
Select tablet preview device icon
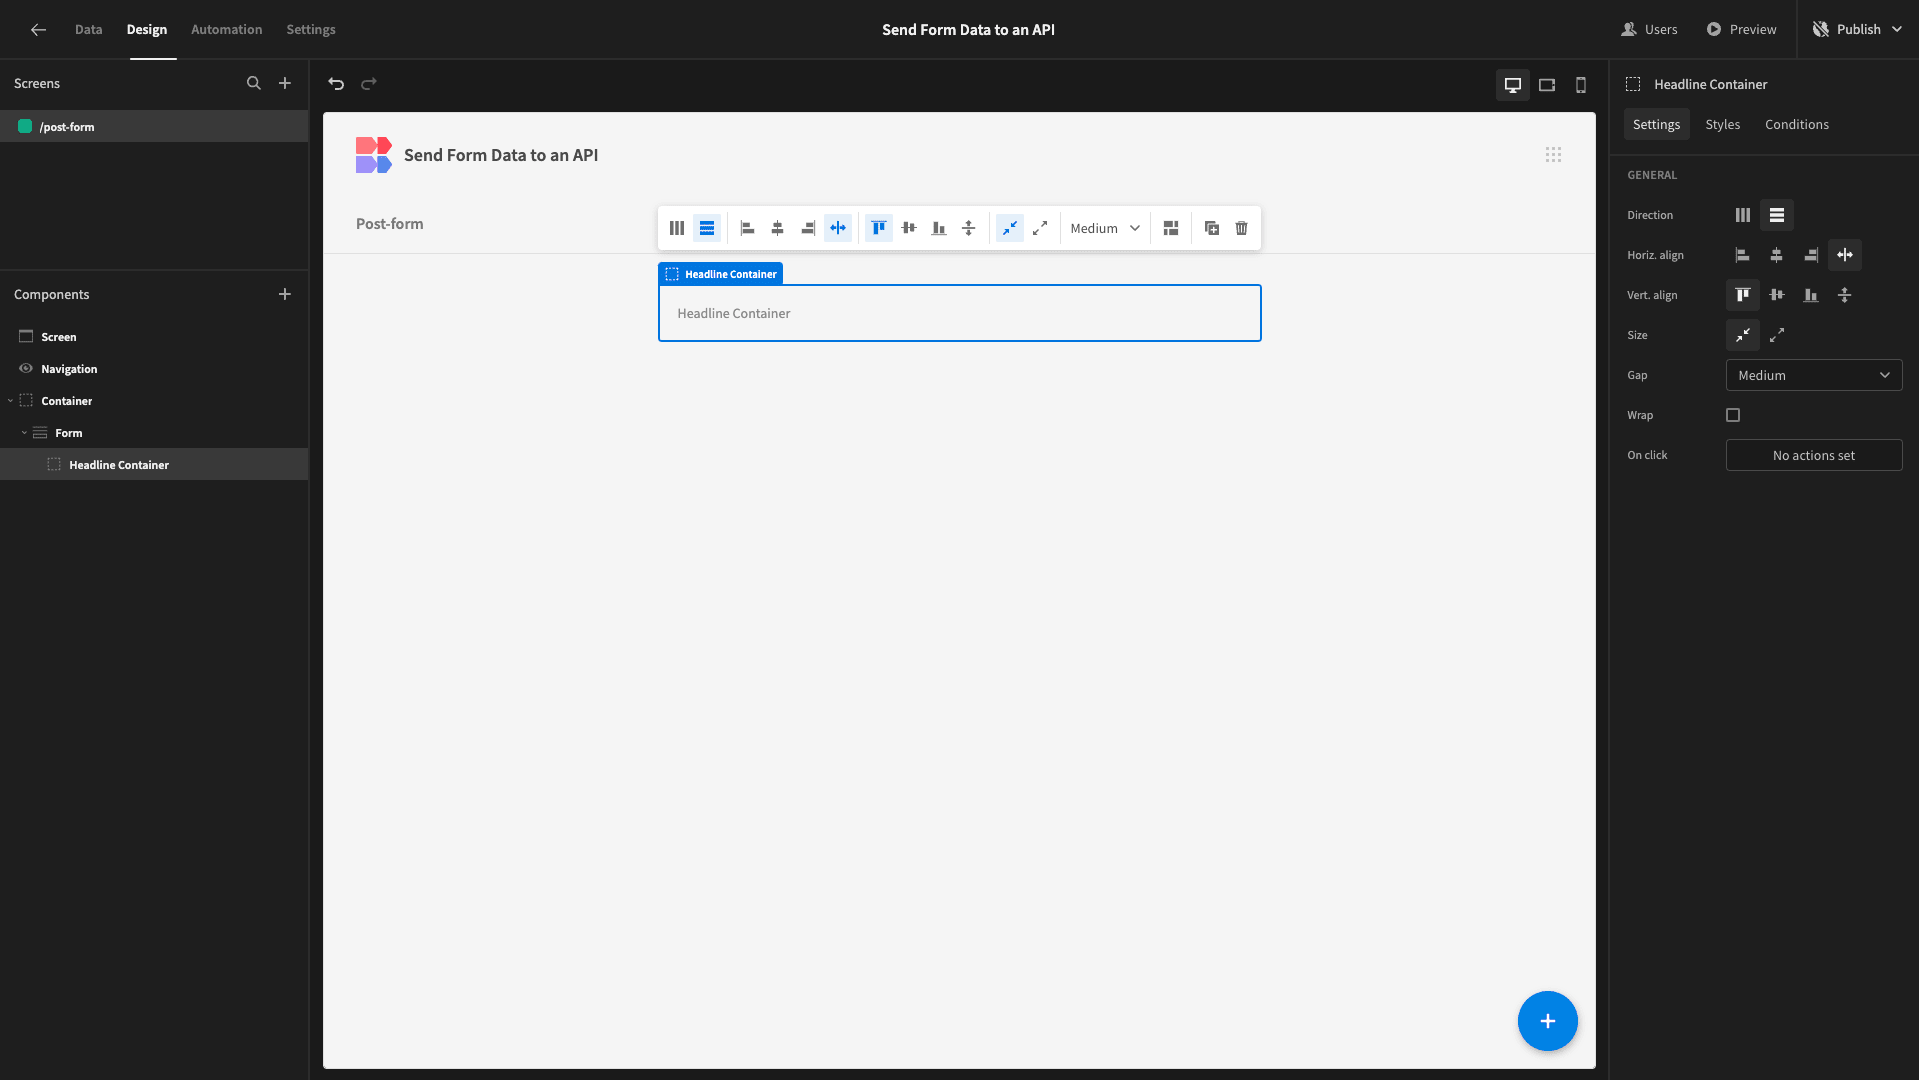[1547, 85]
